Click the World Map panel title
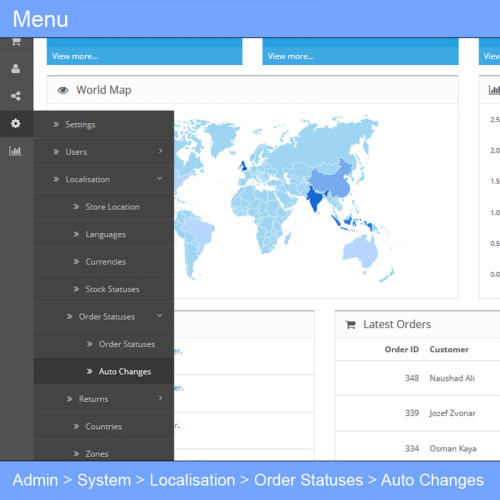 (104, 90)
